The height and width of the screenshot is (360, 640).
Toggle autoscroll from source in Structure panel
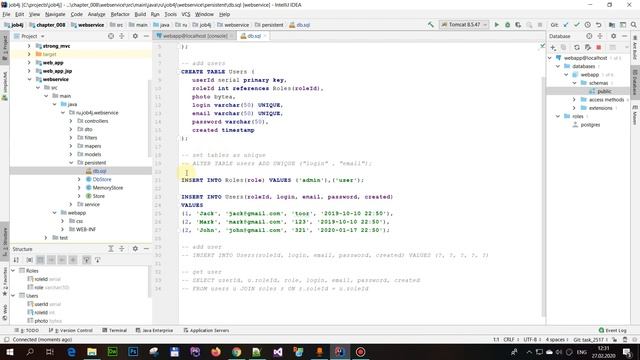coord(98,260)
